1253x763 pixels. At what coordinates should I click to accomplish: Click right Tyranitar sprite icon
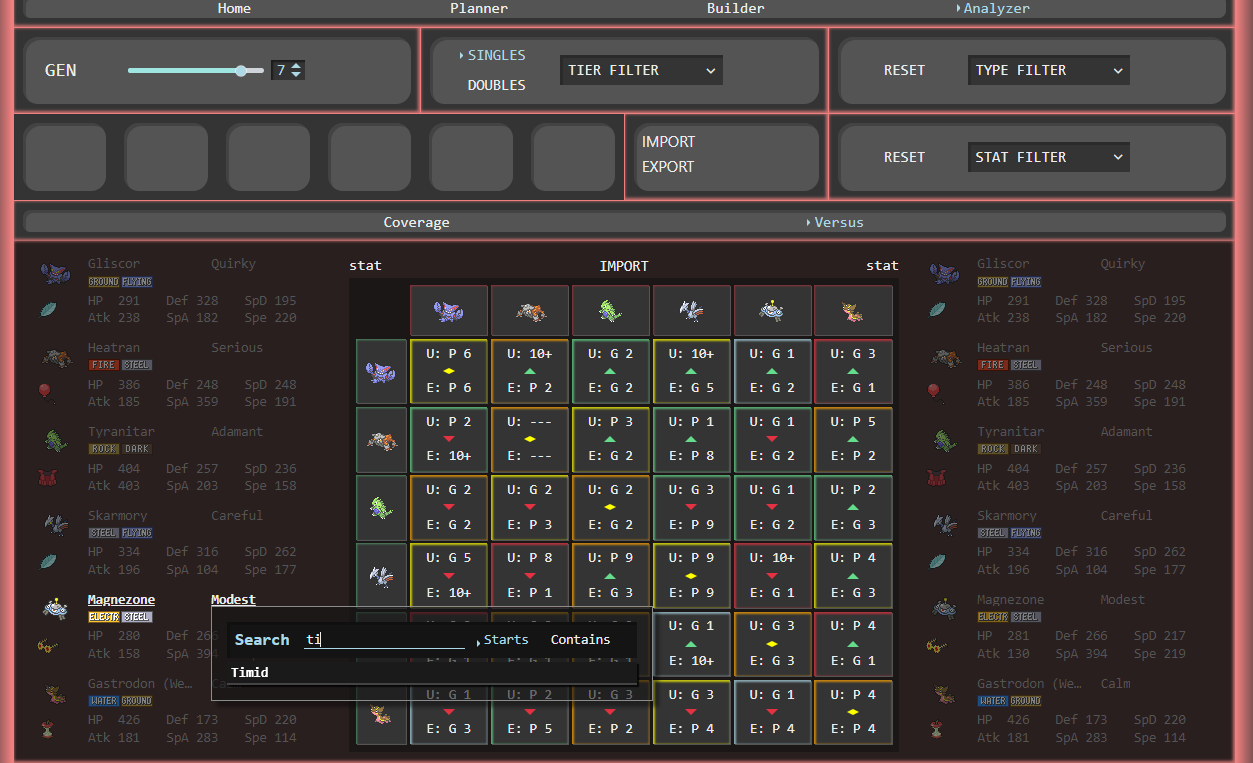944,441
